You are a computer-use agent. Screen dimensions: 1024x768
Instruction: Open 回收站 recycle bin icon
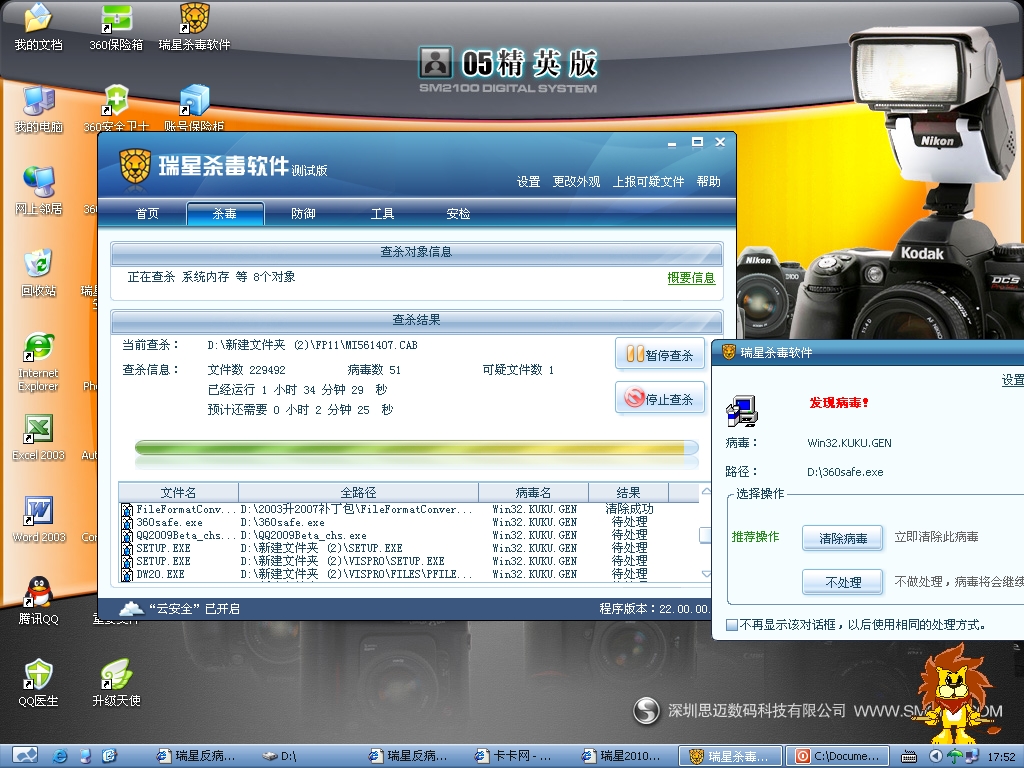click(38, 273)
